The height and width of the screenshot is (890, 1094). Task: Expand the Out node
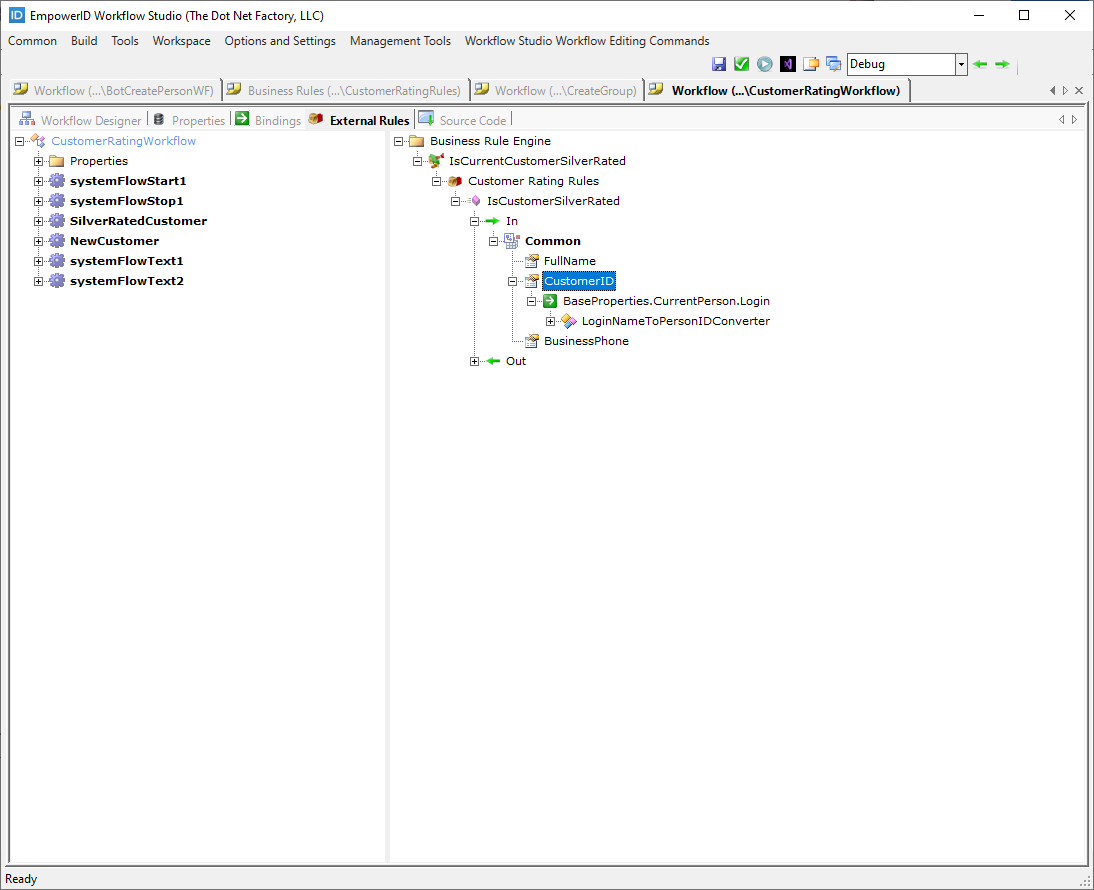tap(474, 361)
